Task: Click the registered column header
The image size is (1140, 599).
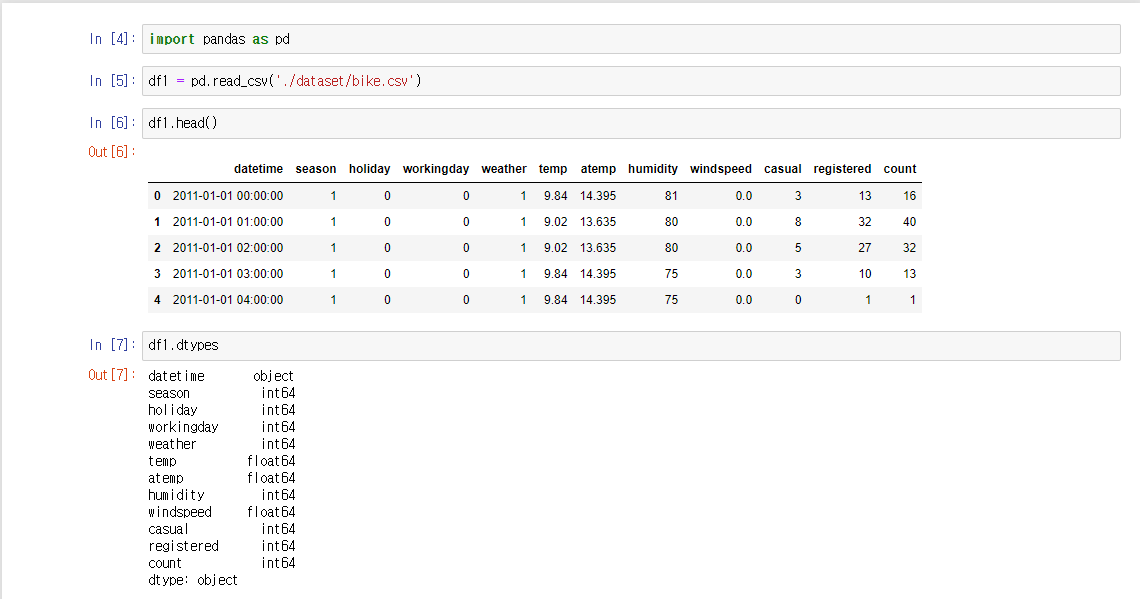Action: point(842,169)
